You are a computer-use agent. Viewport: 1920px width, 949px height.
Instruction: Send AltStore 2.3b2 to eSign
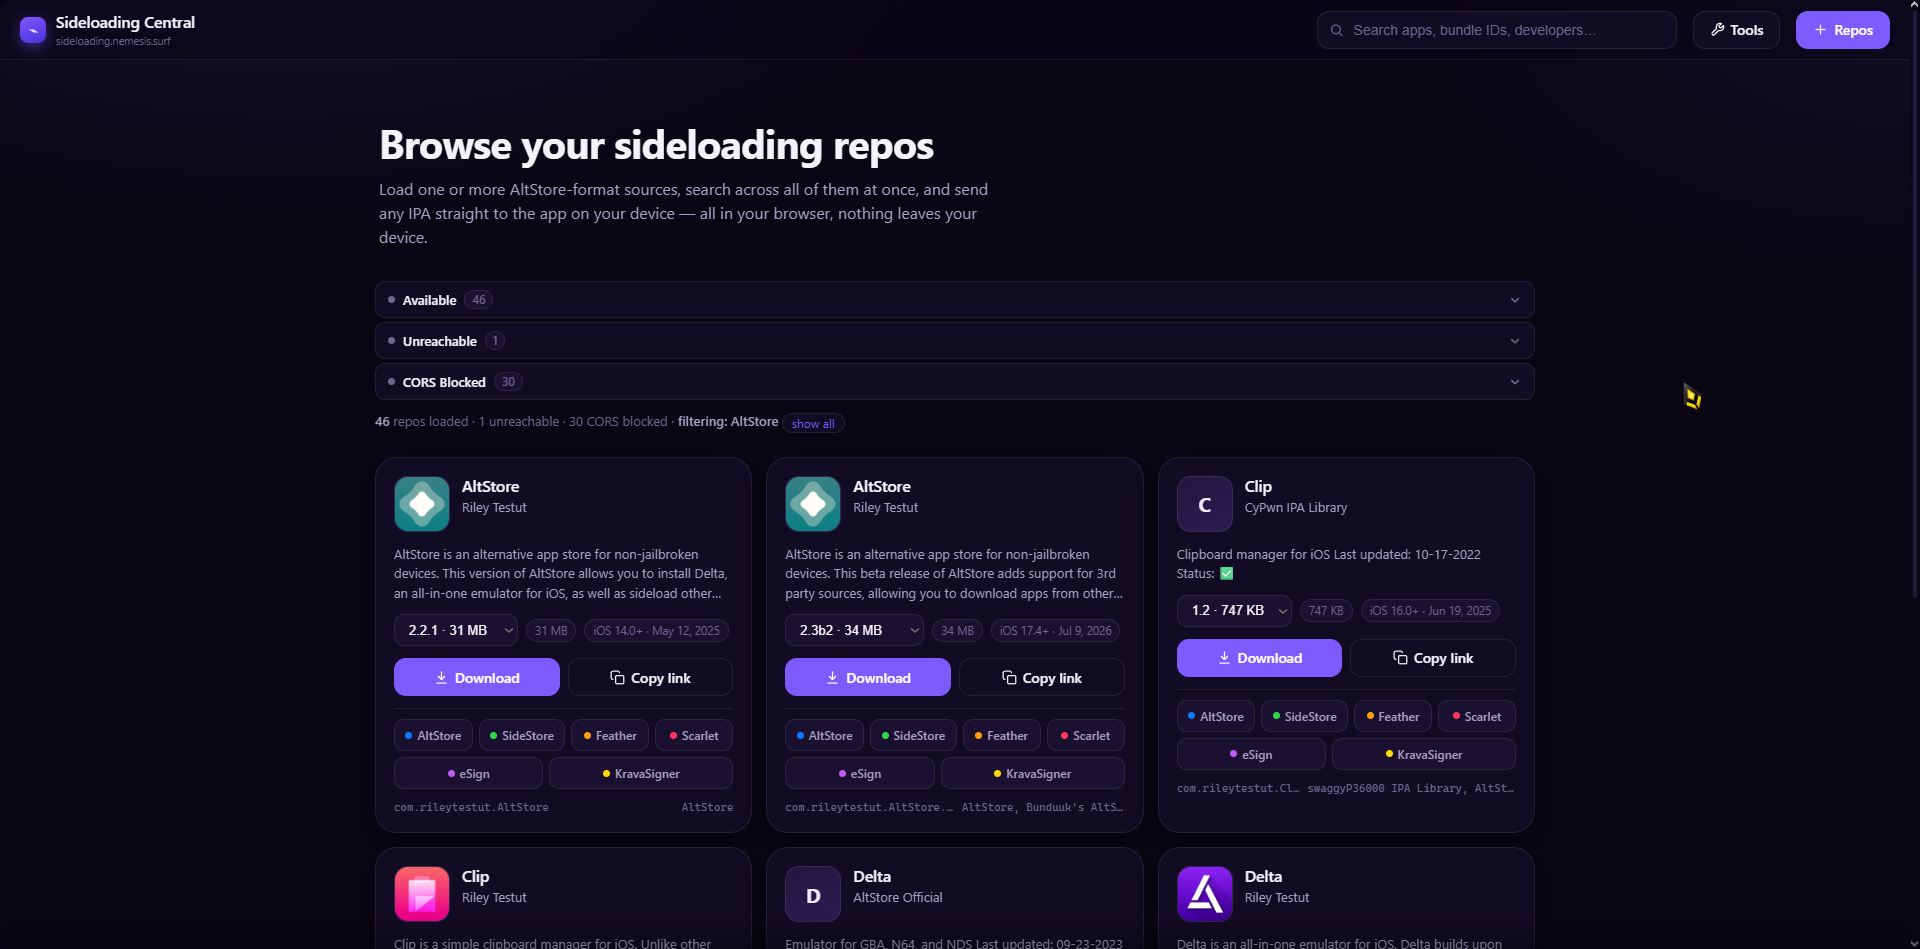860,774
